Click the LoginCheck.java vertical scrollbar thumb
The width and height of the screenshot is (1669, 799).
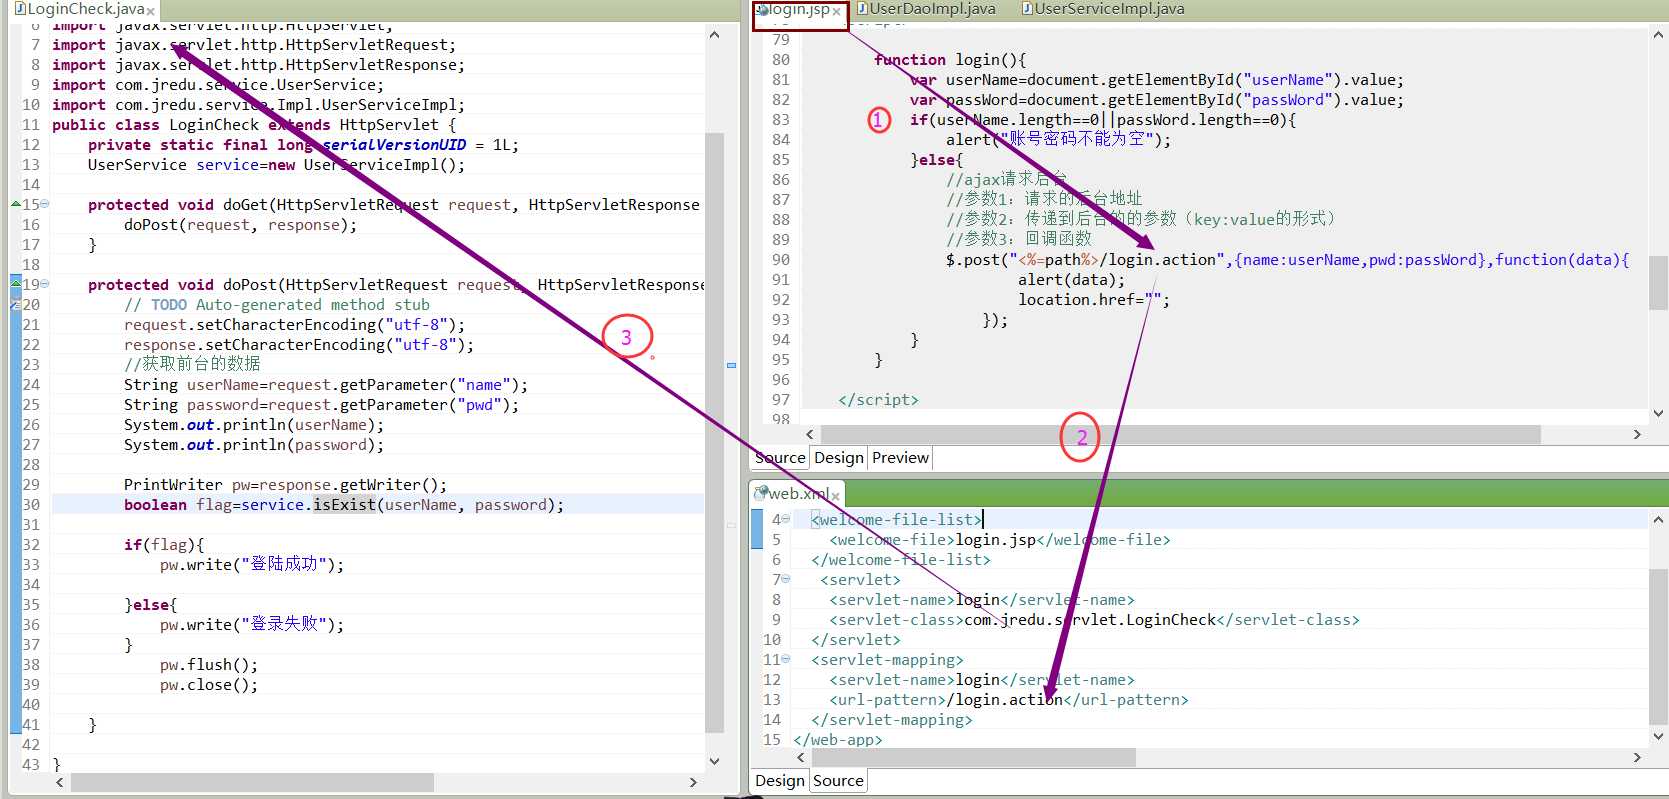tap(714, 432)
